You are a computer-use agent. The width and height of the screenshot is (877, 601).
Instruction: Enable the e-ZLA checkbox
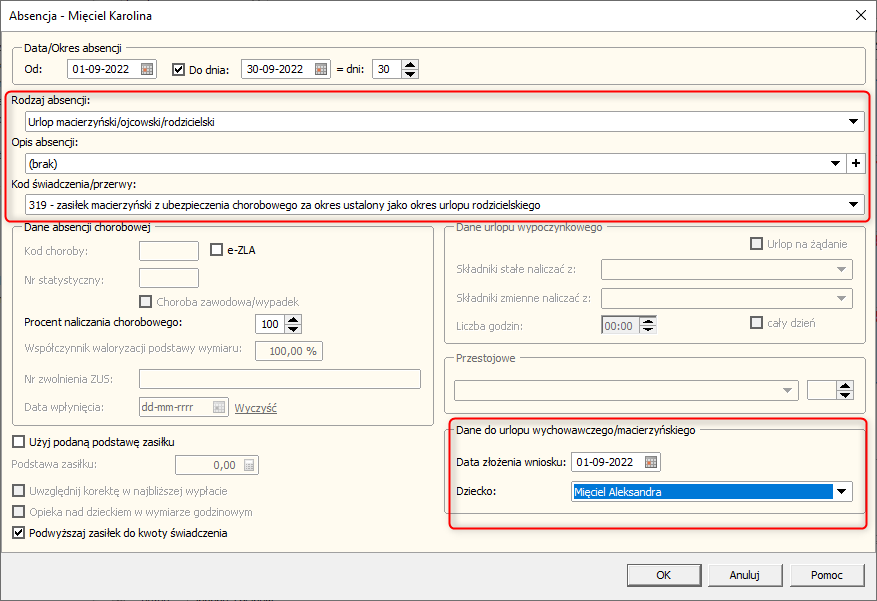(216, 250)
